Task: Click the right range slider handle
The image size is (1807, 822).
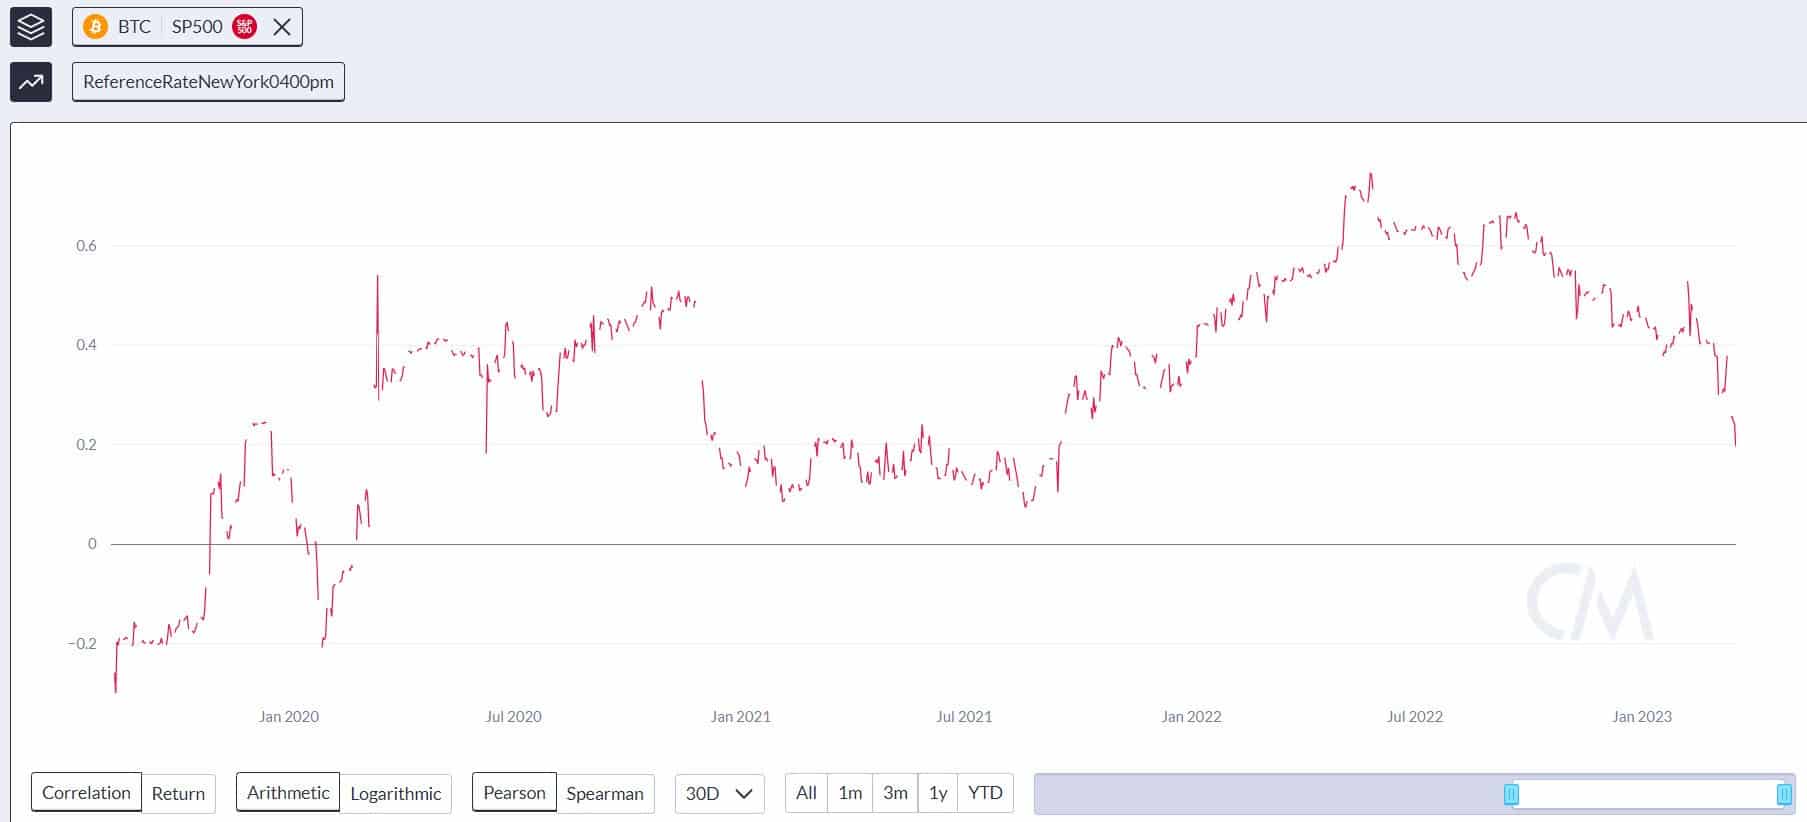Action: click(1784, 794)
